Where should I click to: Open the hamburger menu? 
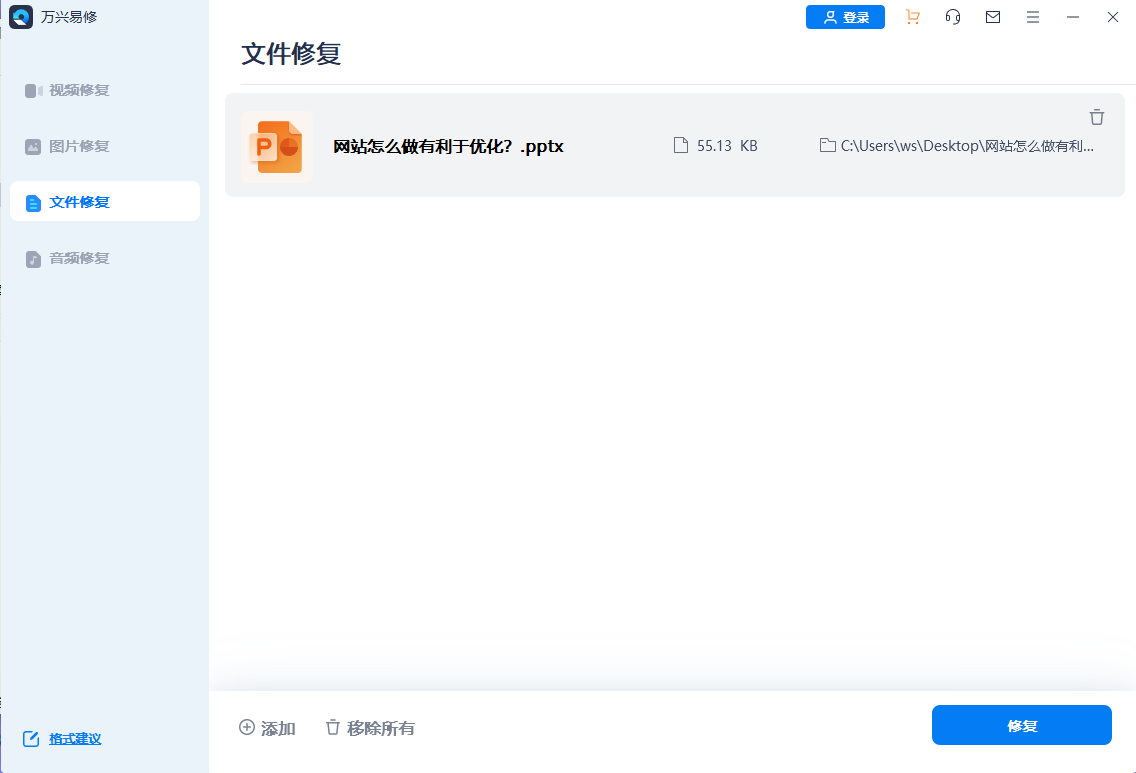(x=1032, y=17)
